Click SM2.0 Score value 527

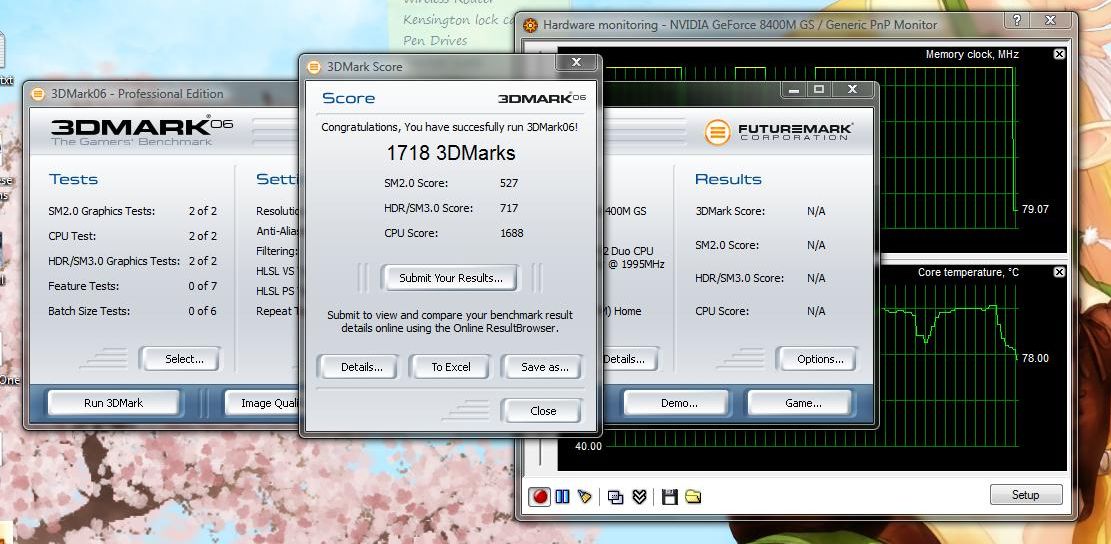pos(509,183)
